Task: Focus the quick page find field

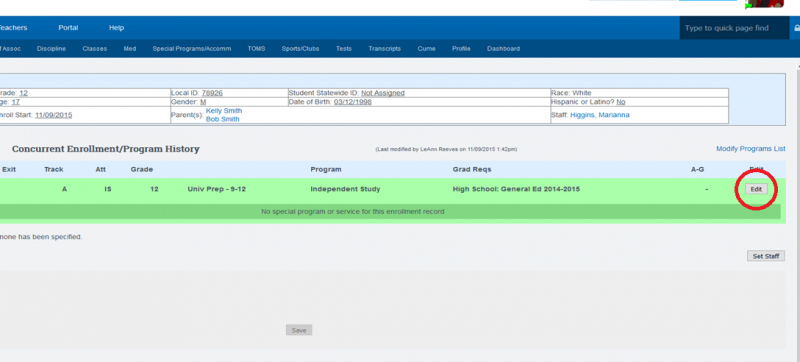Action: [734, 28]
